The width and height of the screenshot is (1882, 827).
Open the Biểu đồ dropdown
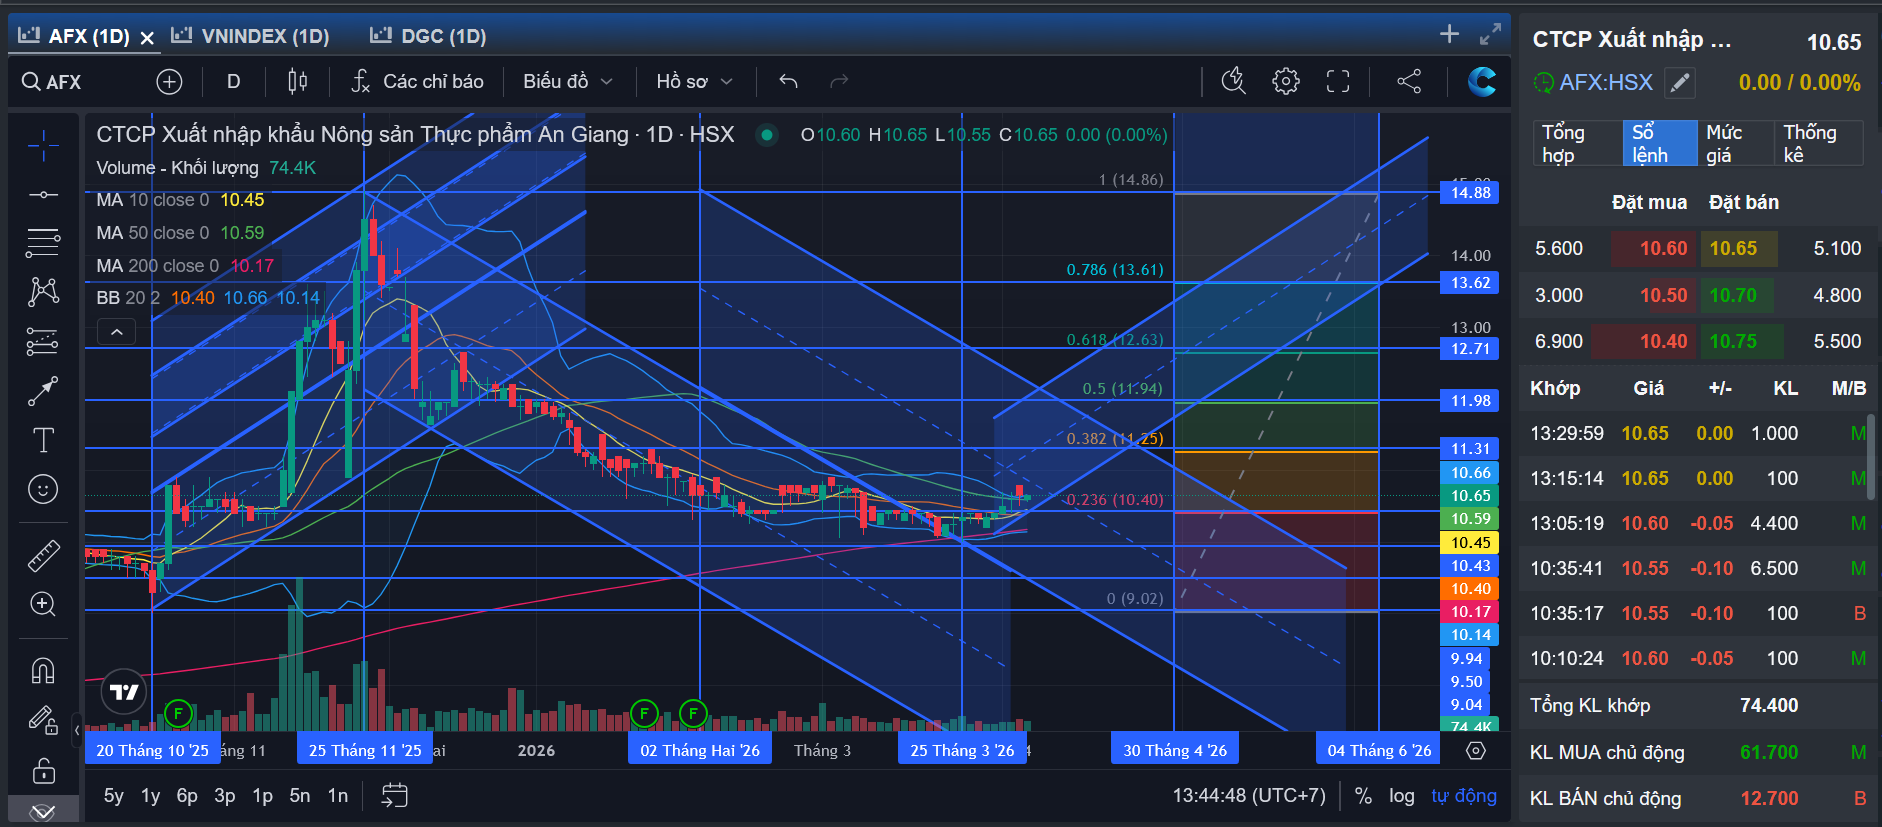pyautogui.click(x=567, y=81)
